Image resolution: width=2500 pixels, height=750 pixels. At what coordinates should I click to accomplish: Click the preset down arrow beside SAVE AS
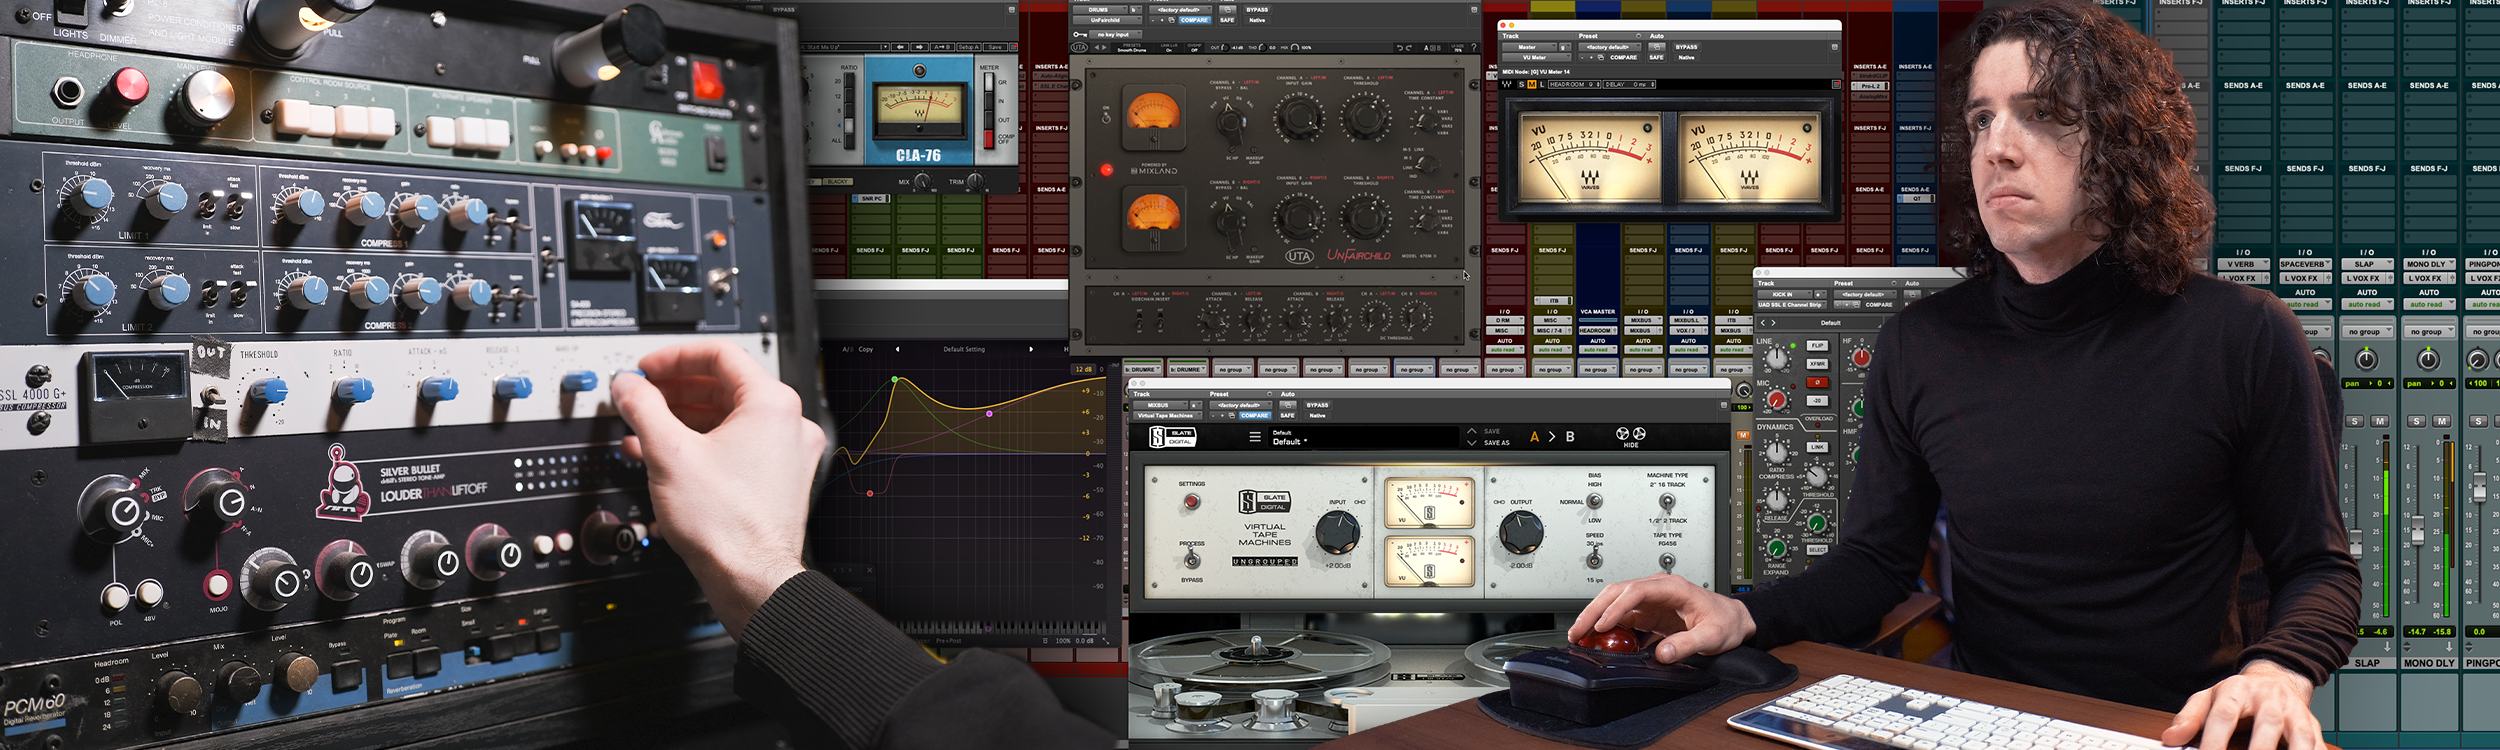coord(1472,443)
